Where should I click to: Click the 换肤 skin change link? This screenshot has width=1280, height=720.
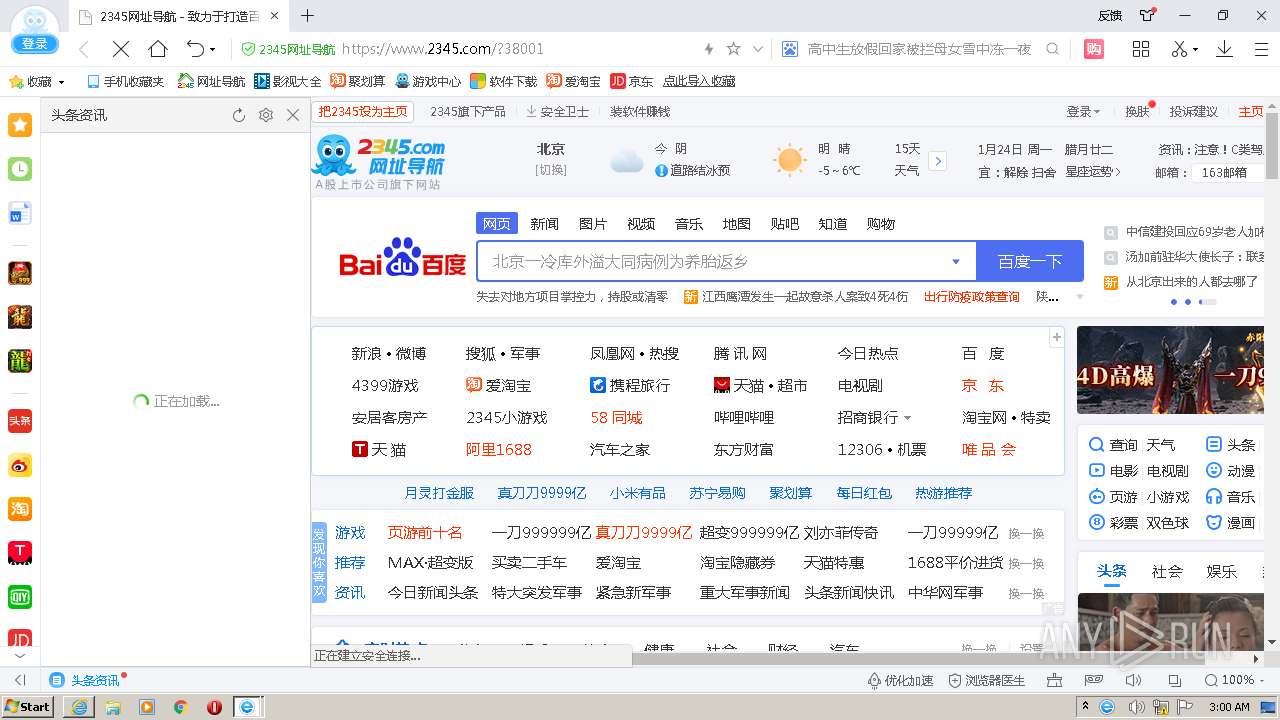[x=1137, y=112]
